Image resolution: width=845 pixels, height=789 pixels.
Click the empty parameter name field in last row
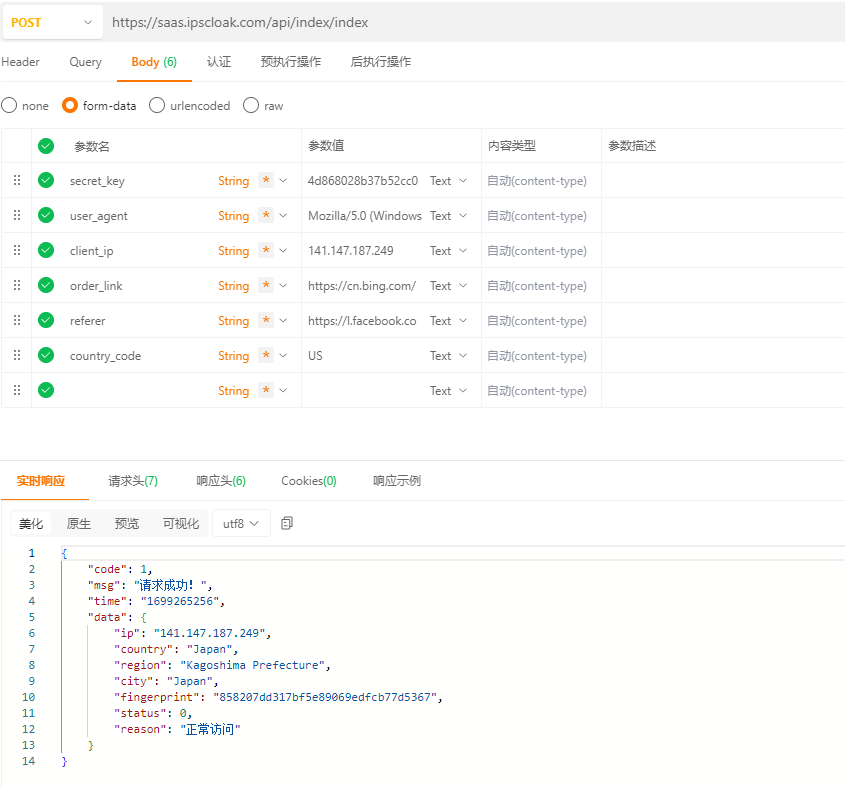click(x=140, y=390)
